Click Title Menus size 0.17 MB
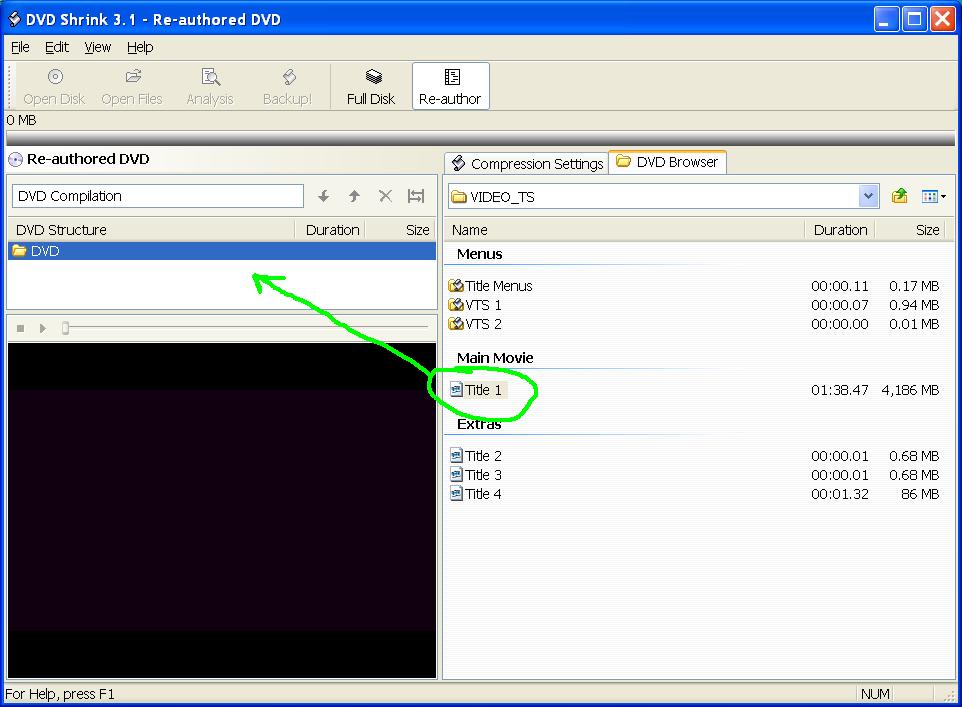 click(914, 286)
